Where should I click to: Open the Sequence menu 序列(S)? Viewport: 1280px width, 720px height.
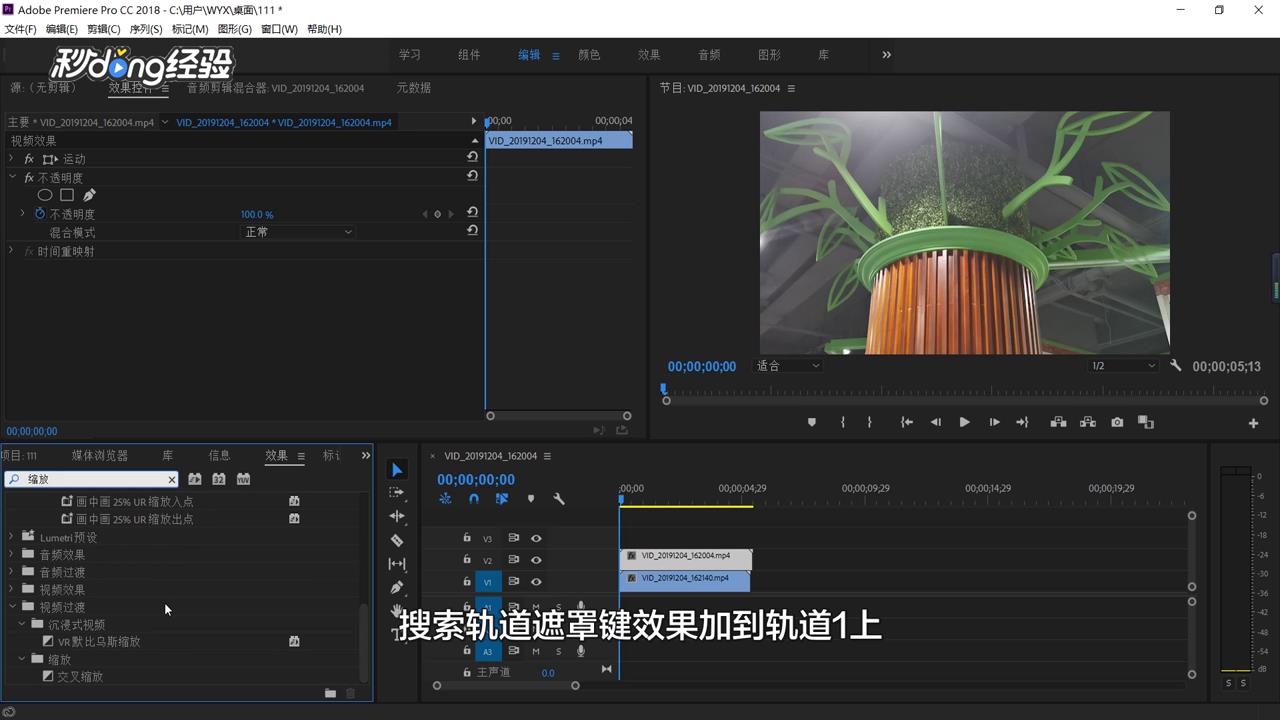146,29
